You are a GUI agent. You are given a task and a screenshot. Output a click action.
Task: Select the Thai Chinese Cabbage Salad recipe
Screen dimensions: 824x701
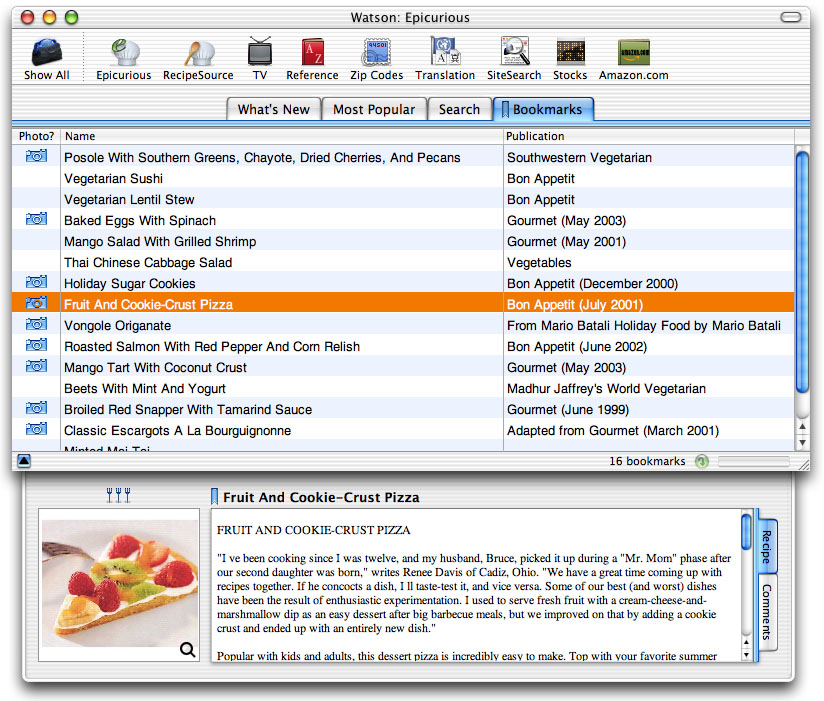click(148, 263)
